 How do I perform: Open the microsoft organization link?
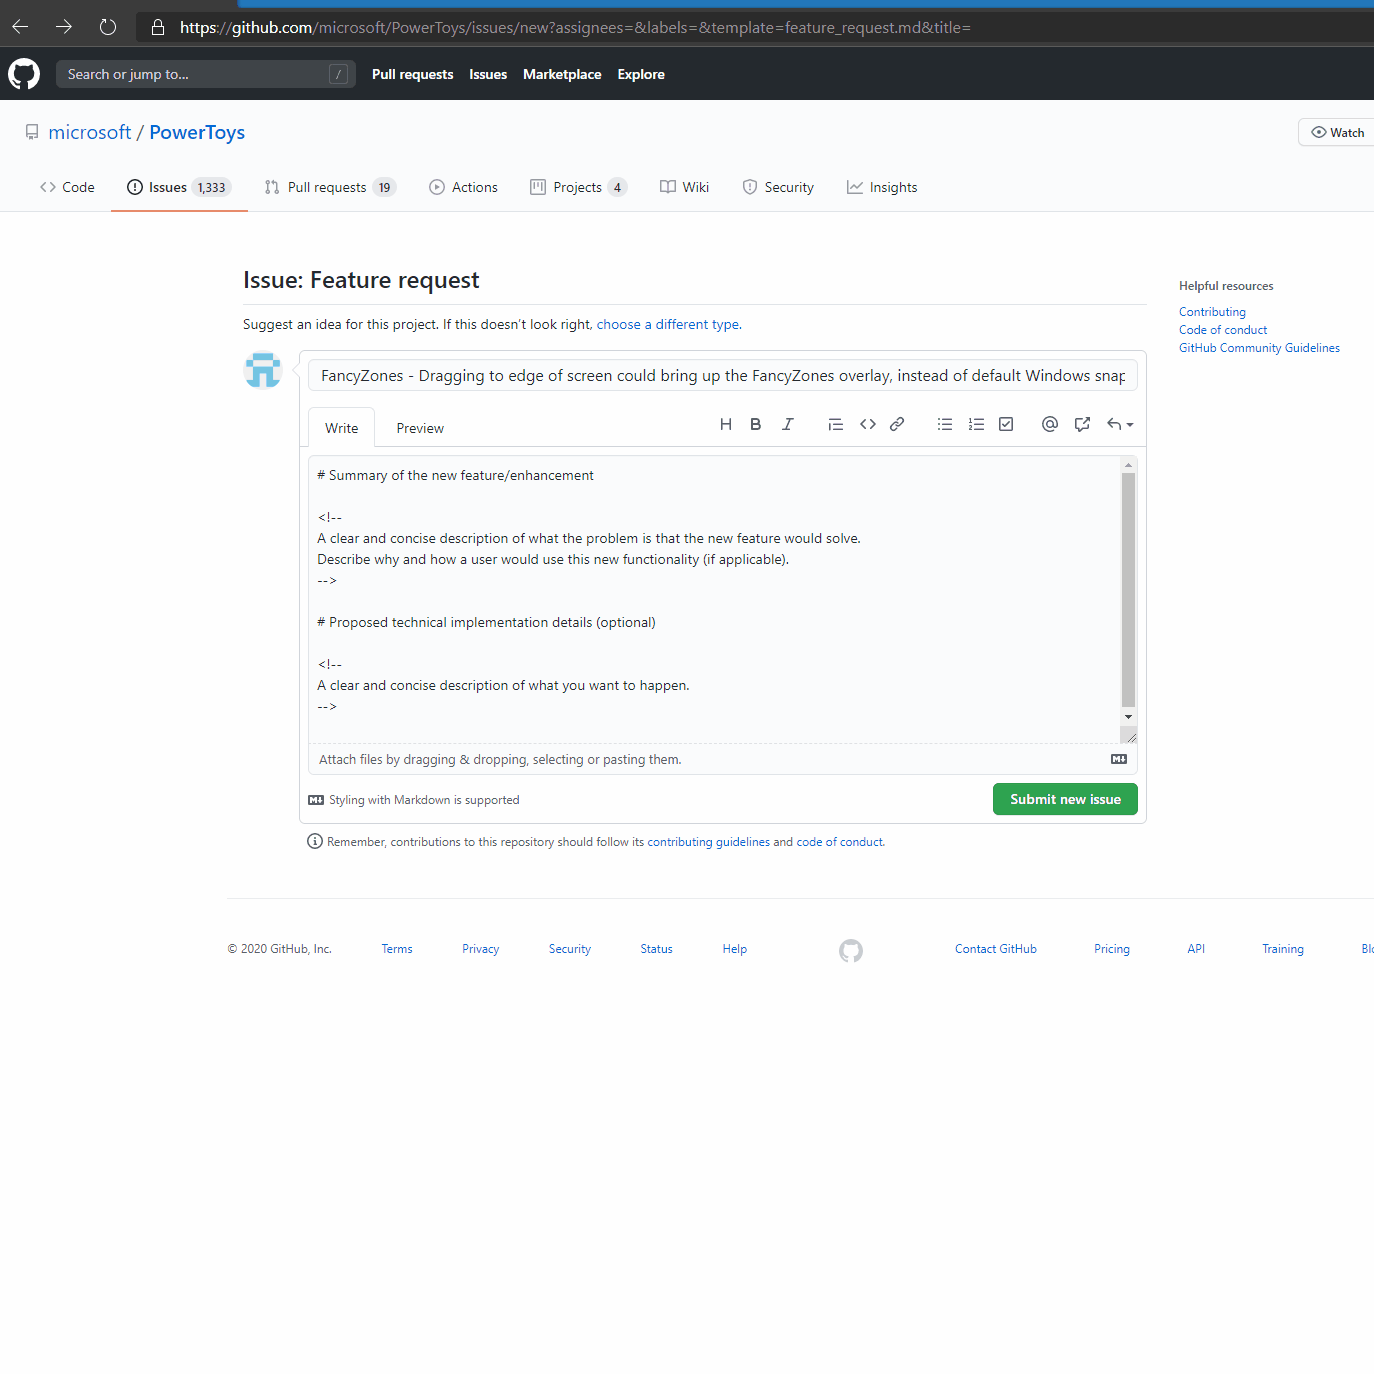click(90, 132)
